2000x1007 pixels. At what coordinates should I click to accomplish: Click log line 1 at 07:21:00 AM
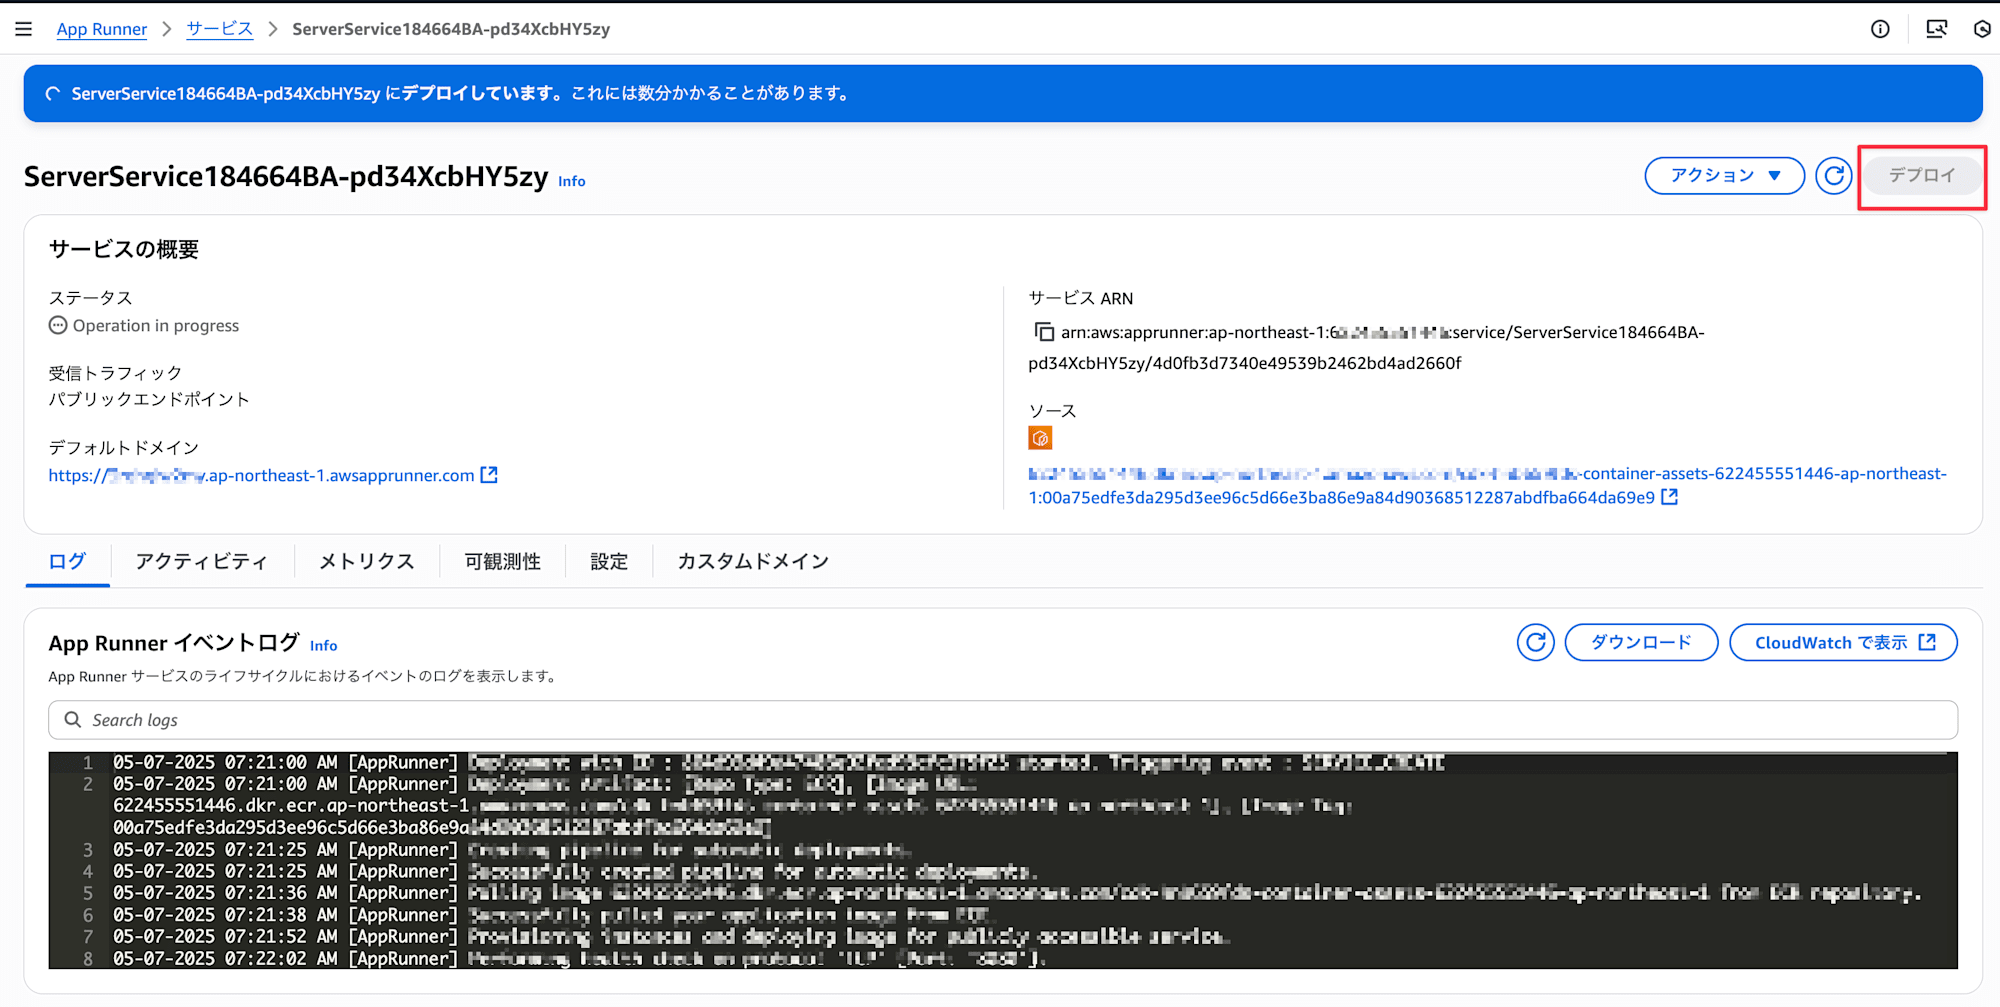[x=1003, y=763]
